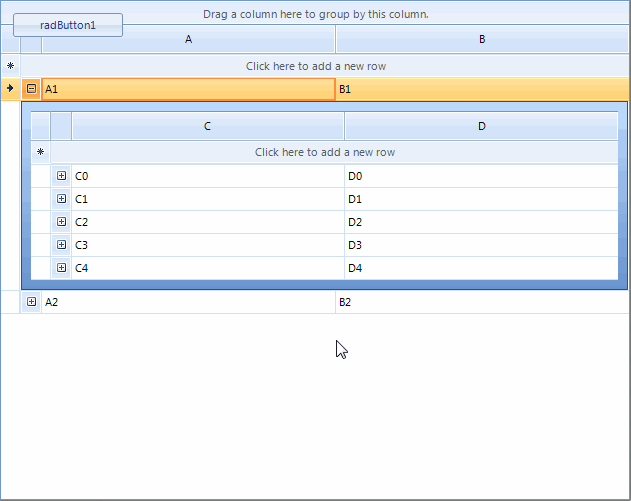Click column D header in child grid
The width and height of the screenshot is (631, 501).
coord(481,126)
